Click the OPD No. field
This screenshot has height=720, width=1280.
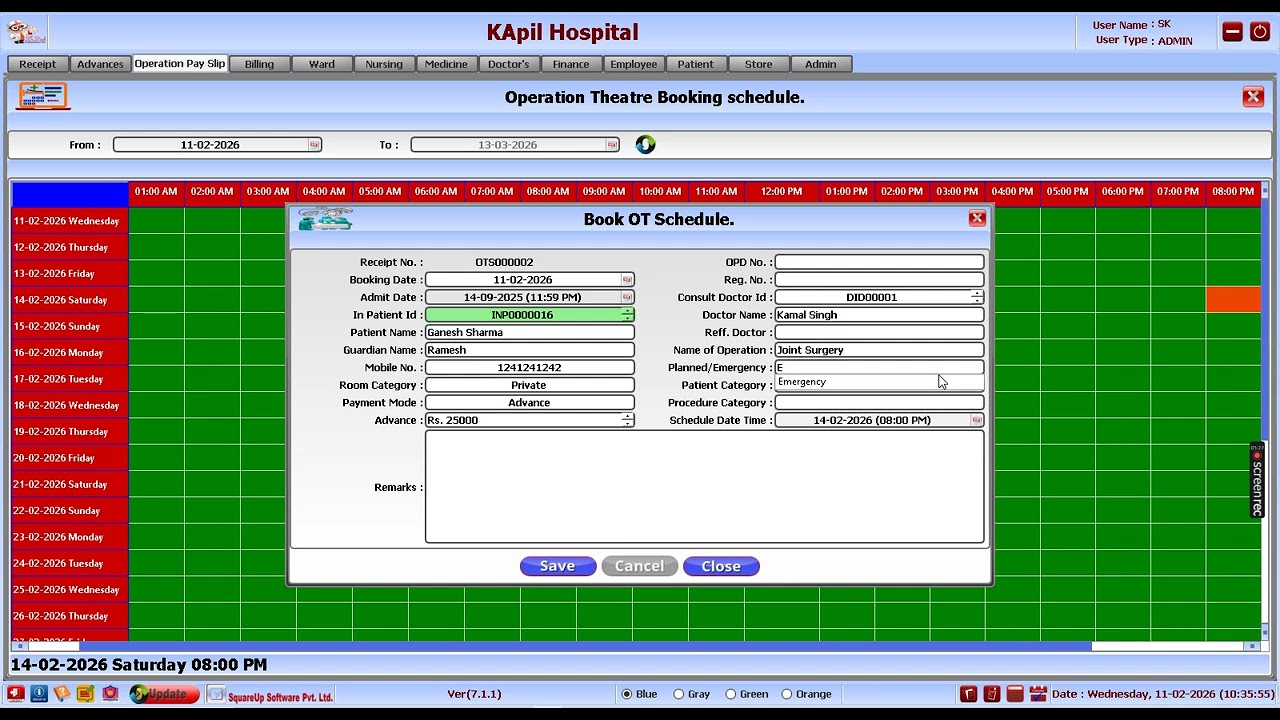tap(879, 262)
